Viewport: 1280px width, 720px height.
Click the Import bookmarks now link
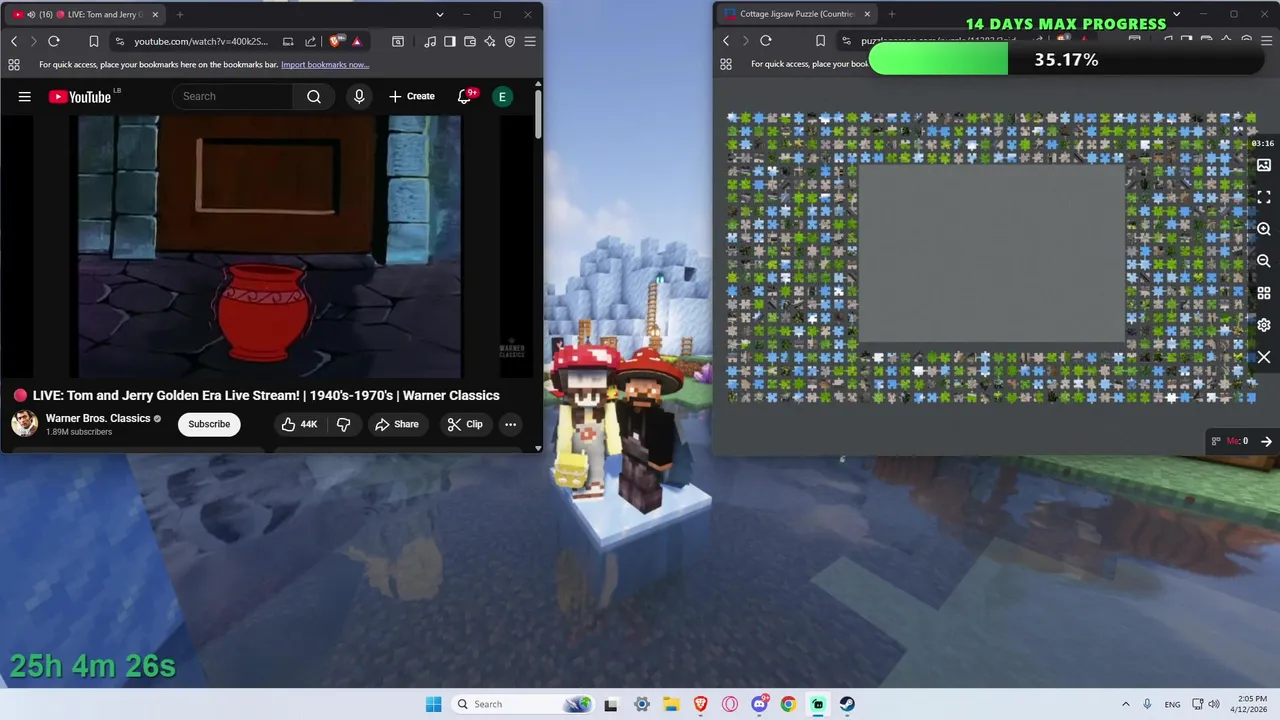pyautogui.click(x=325, y=64)
